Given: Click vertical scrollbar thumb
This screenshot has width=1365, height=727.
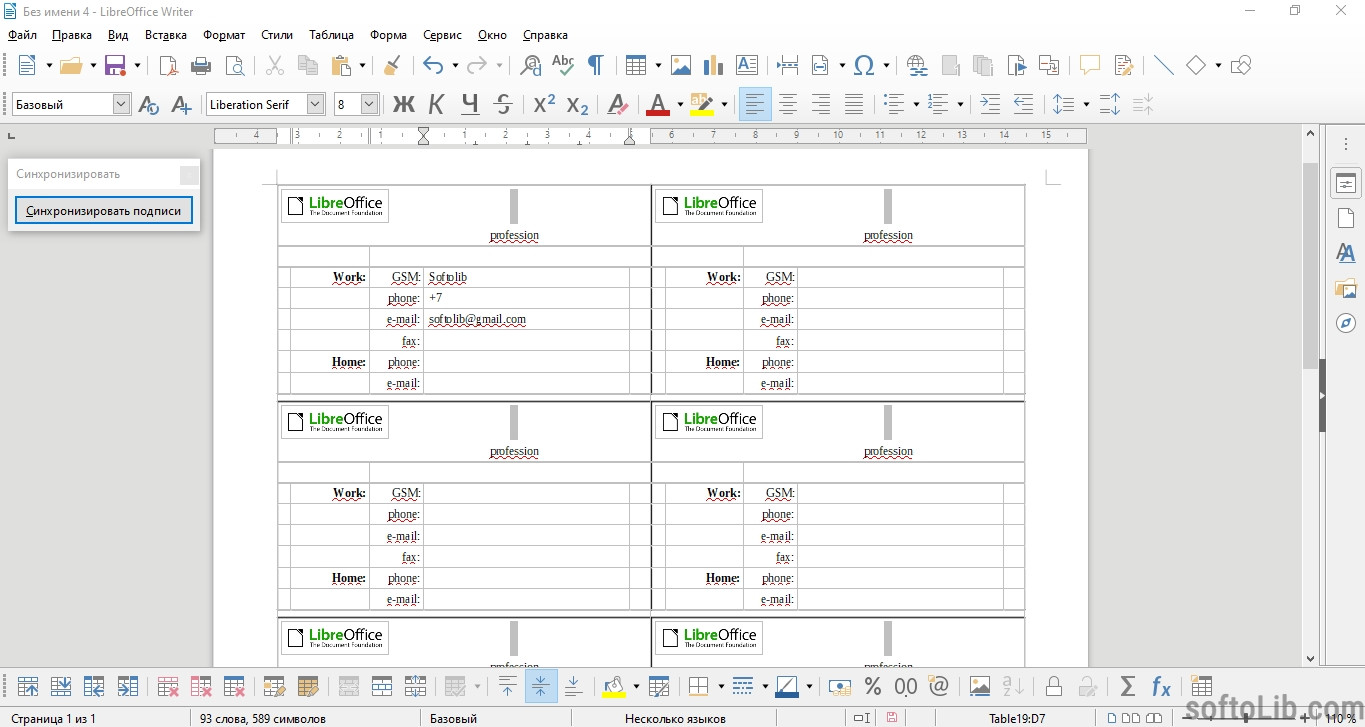Looking at the screenshot, I should pyautogui.click(x=1310, y=265).
